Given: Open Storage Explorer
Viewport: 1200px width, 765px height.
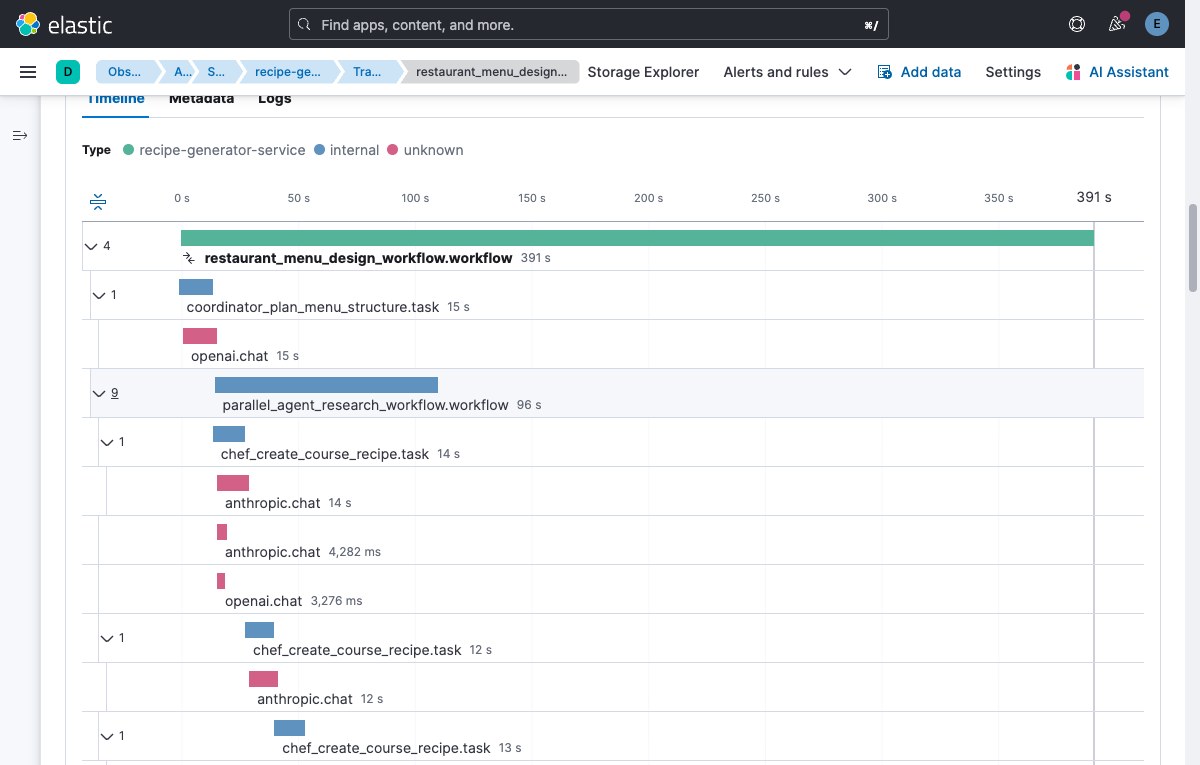Looking at the screenshot, I should pos(643,71).
